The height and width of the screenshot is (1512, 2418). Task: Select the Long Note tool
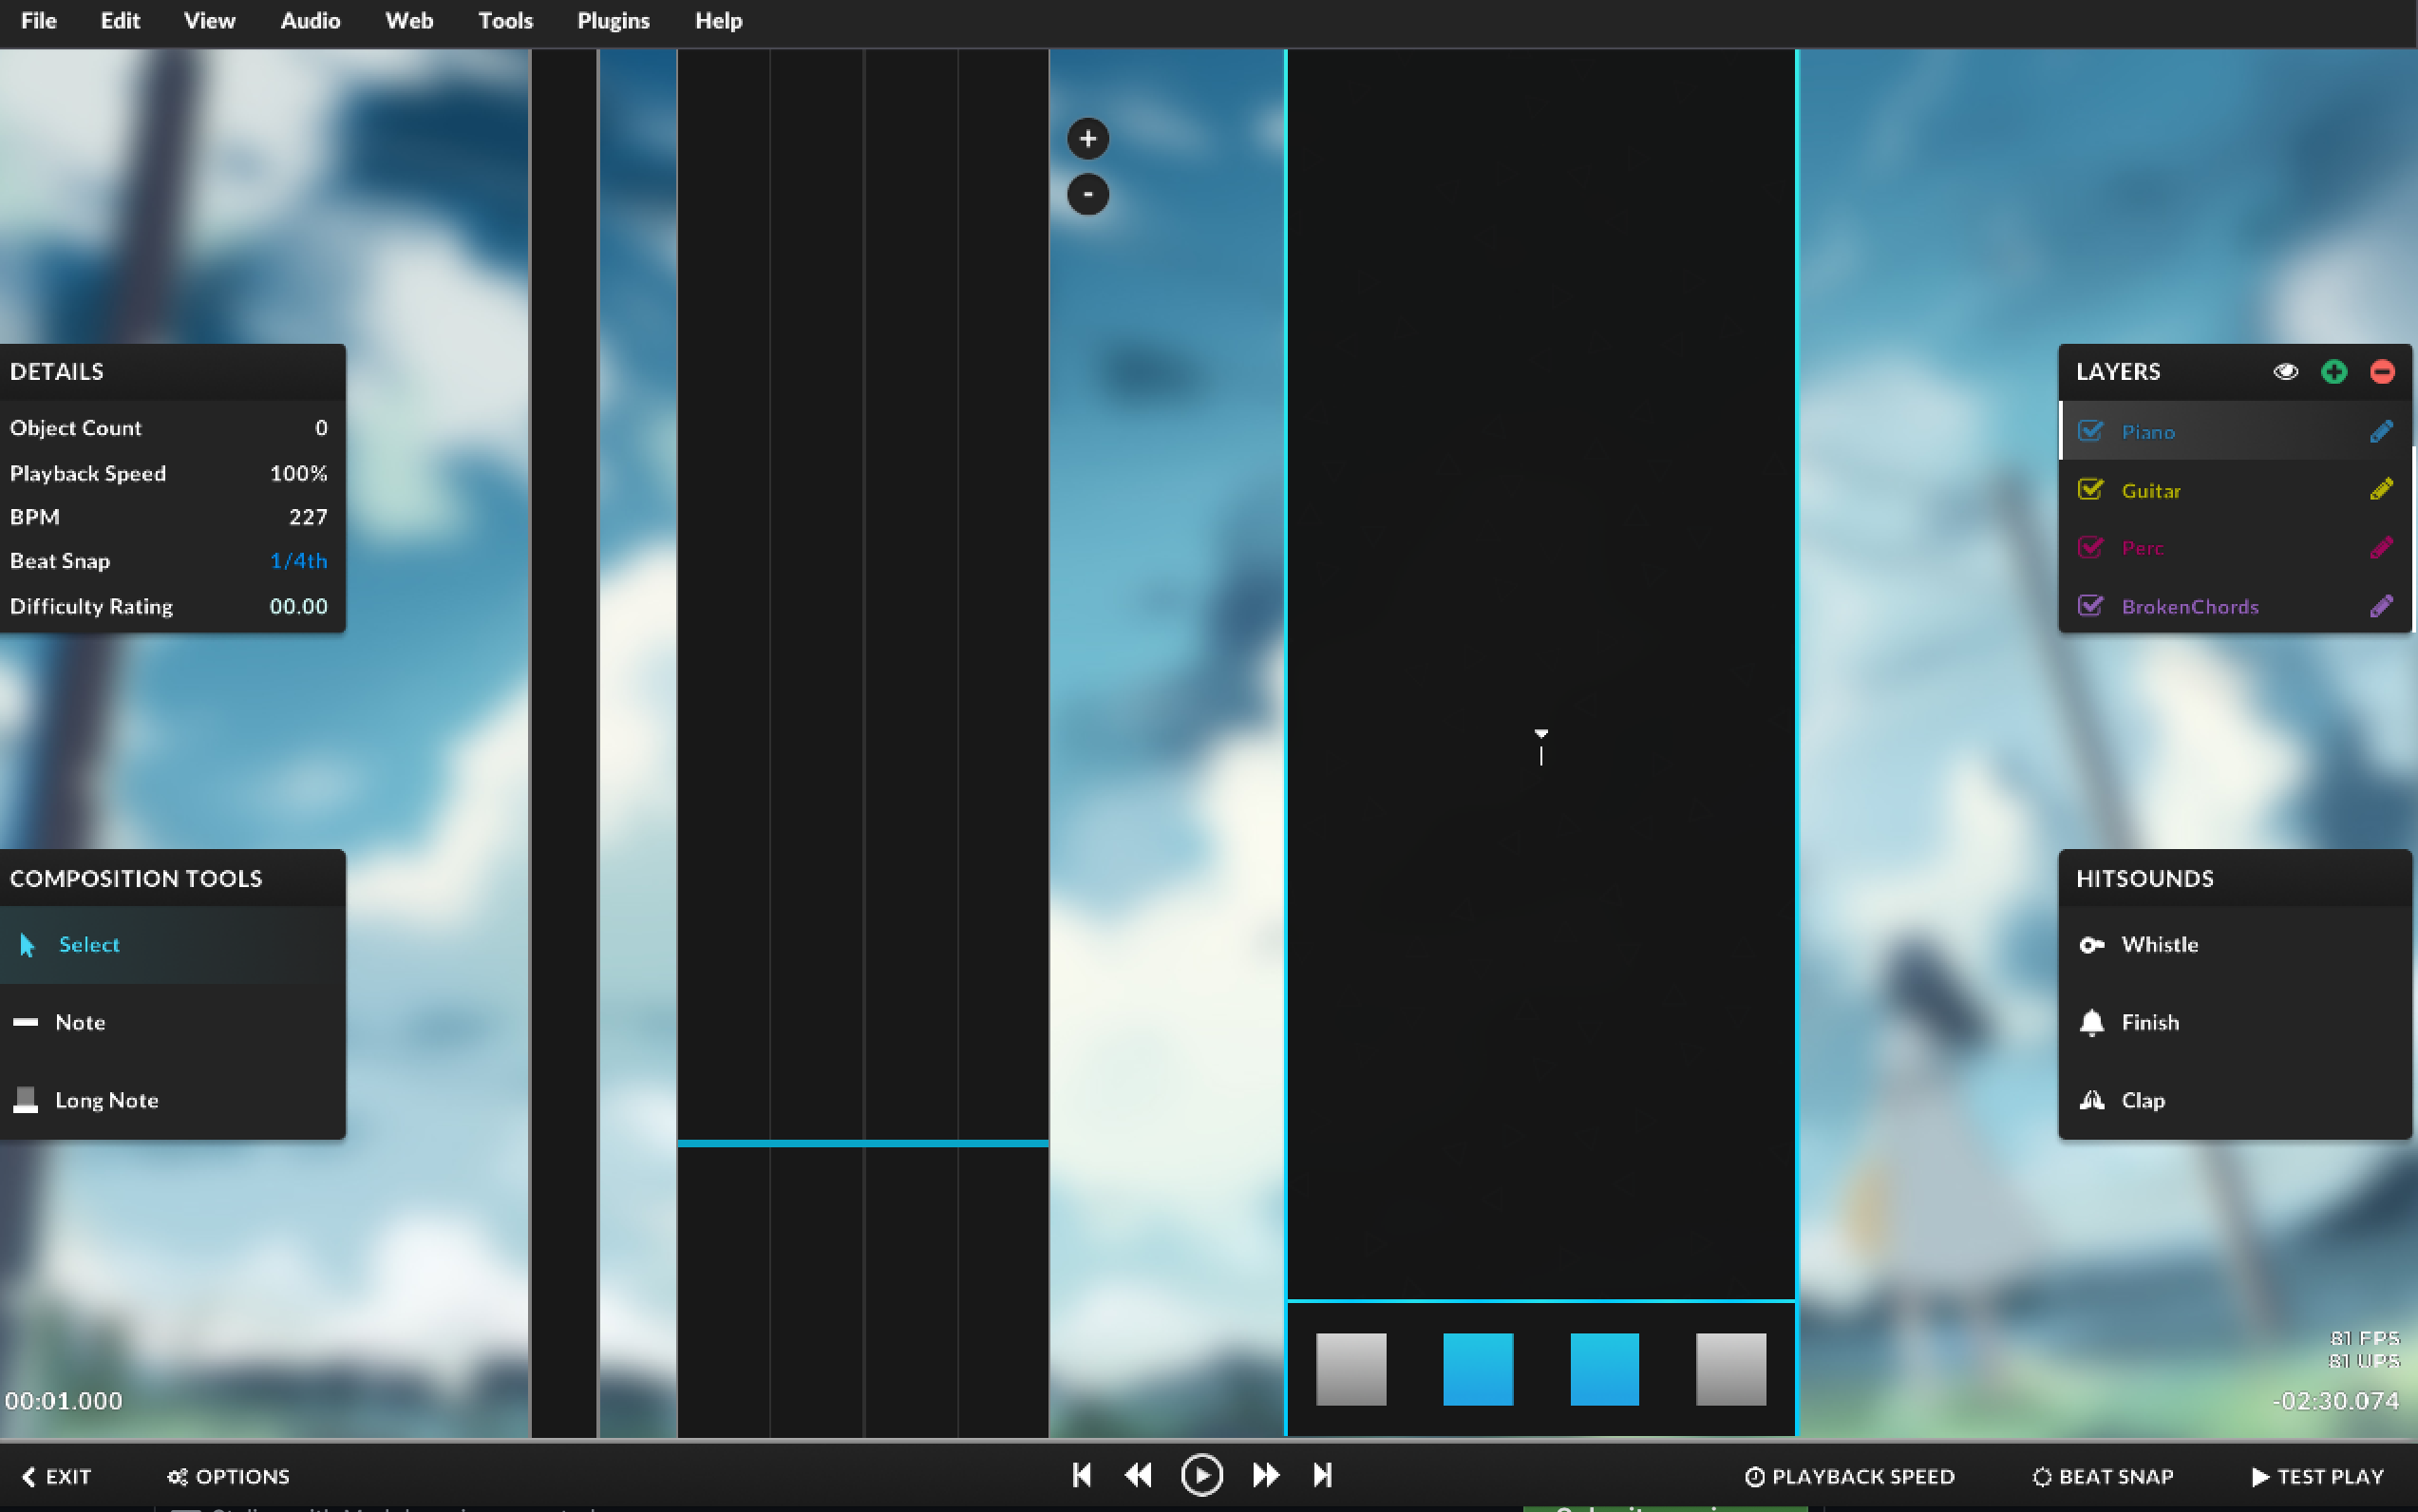[106, 1100]
